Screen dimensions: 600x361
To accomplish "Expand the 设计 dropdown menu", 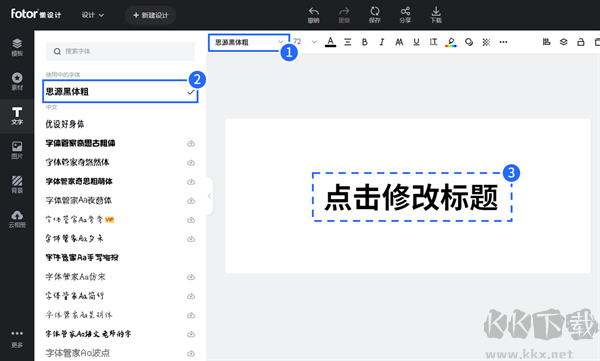I will (93, 15).
